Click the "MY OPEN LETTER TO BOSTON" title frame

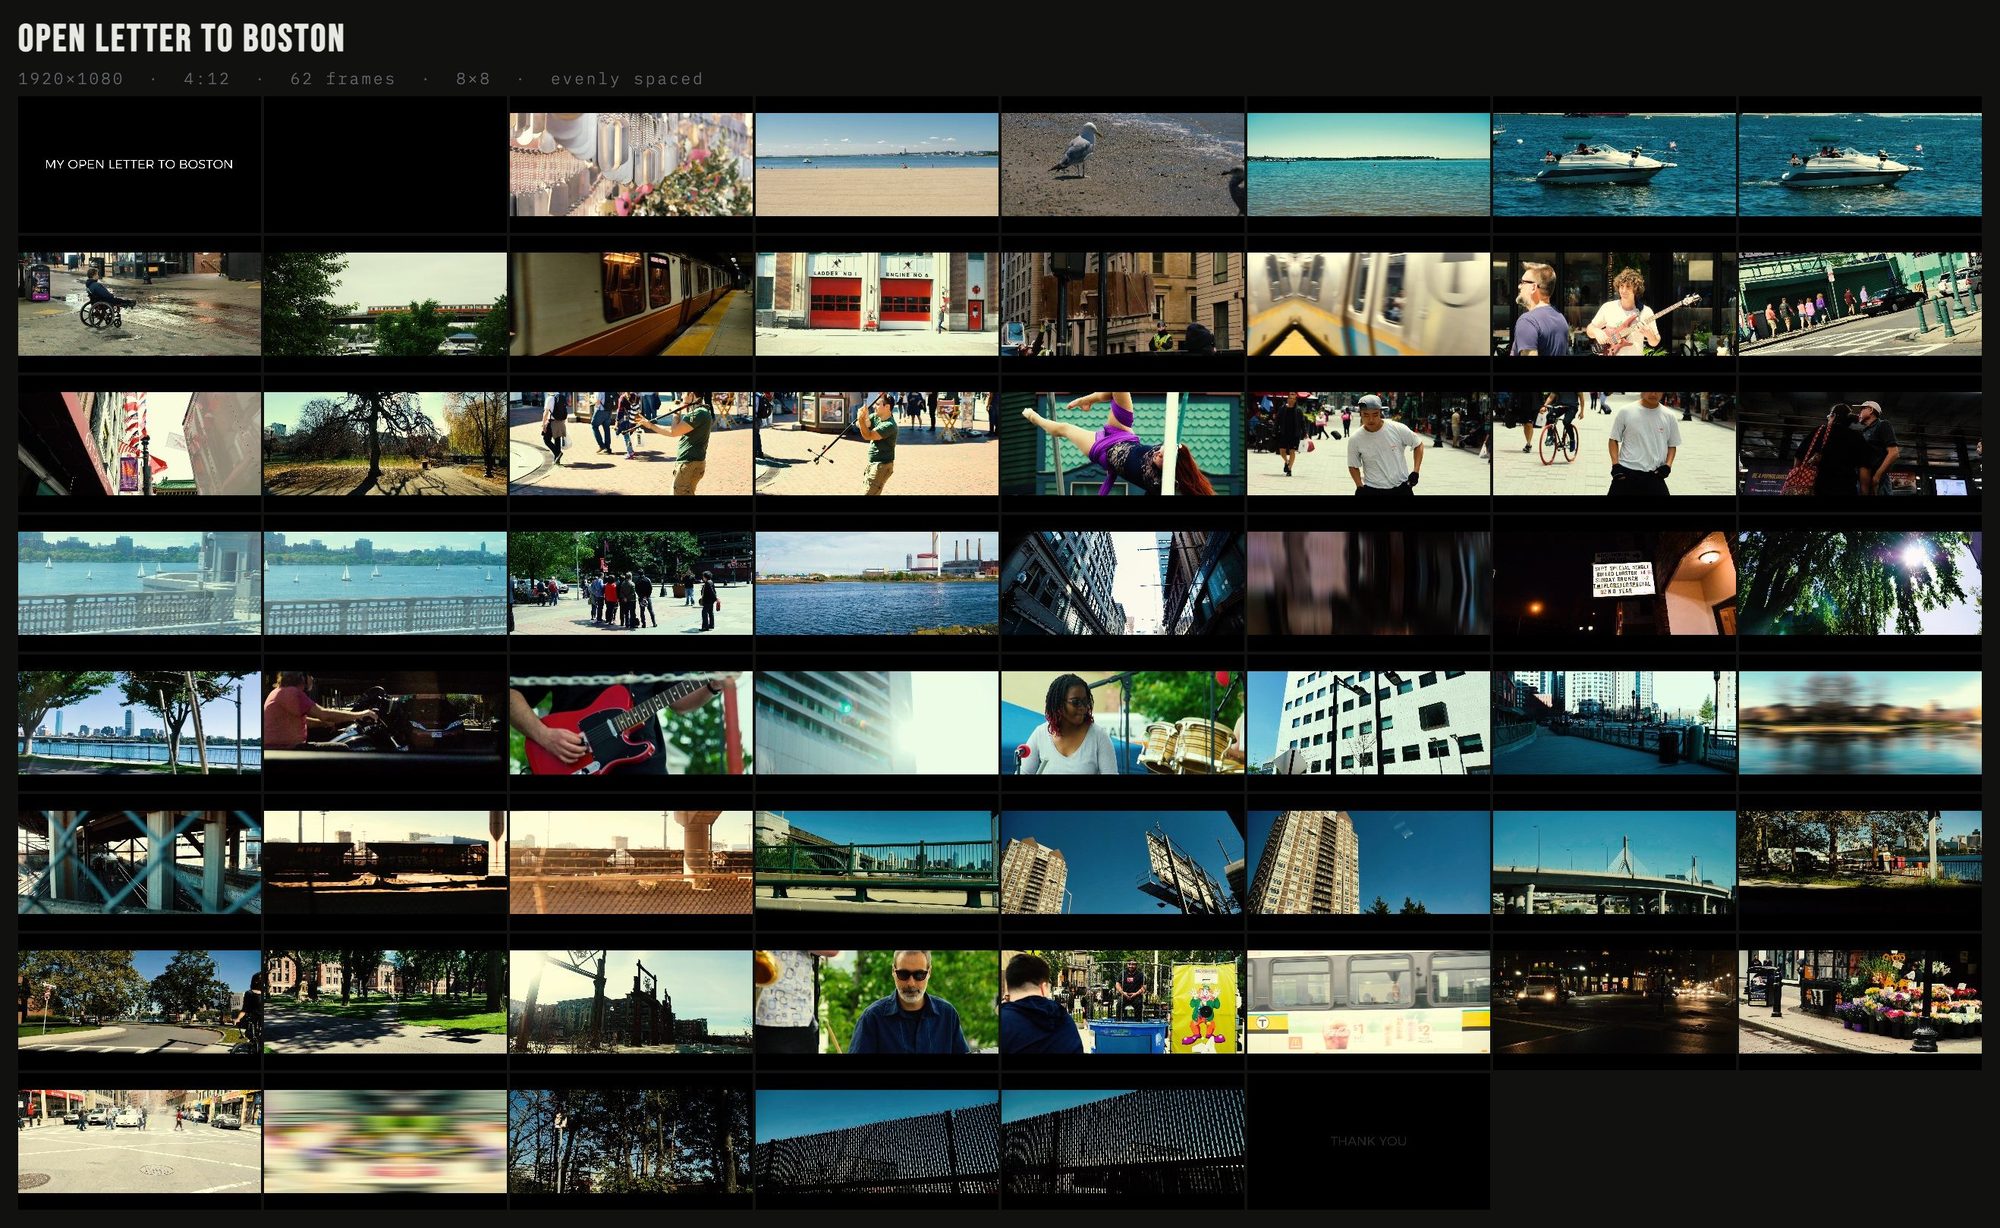click(x=138, y=164)
